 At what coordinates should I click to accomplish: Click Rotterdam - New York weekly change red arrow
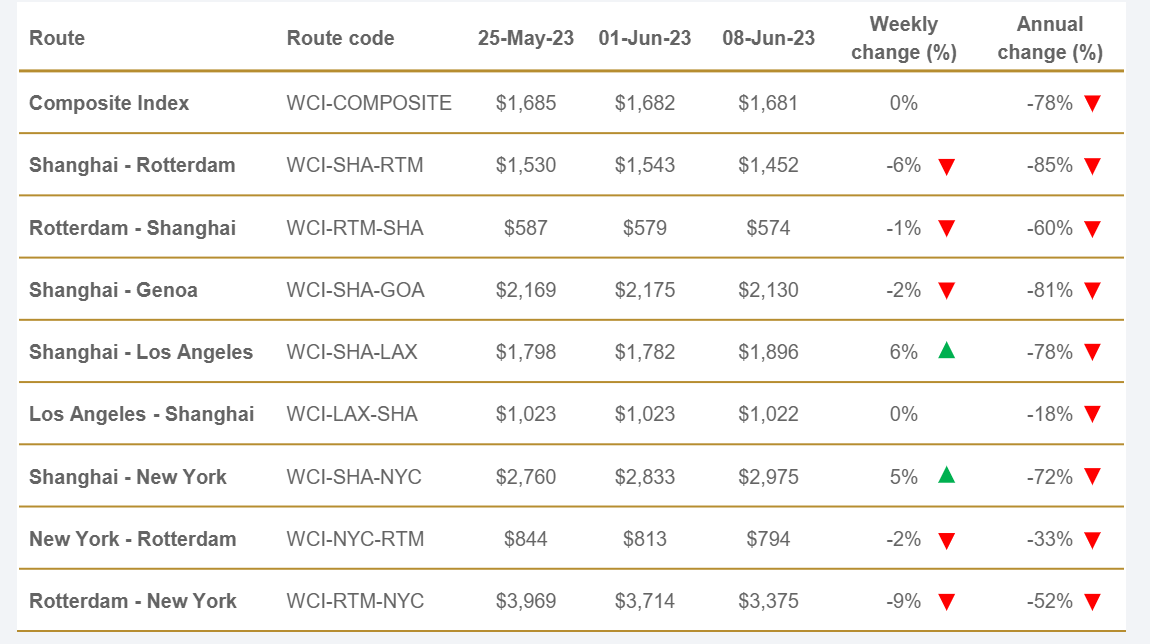946,602
